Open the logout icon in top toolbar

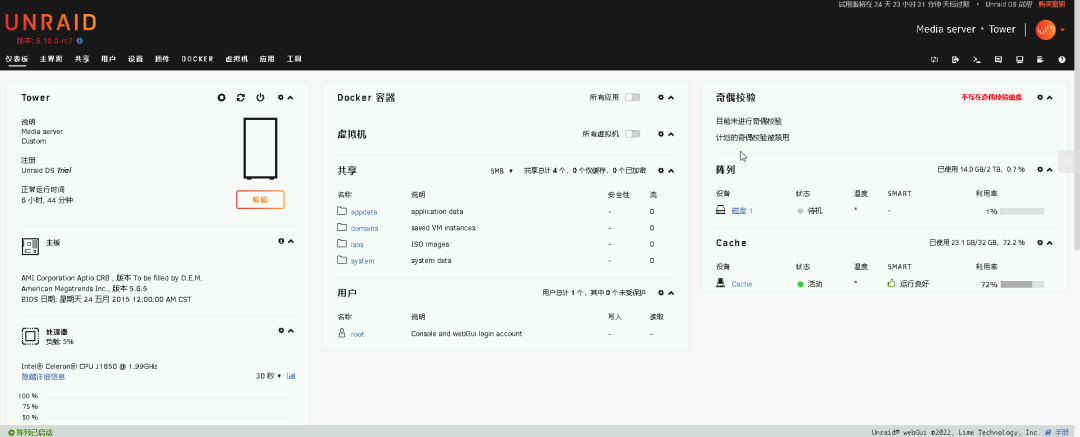point(955,59)
